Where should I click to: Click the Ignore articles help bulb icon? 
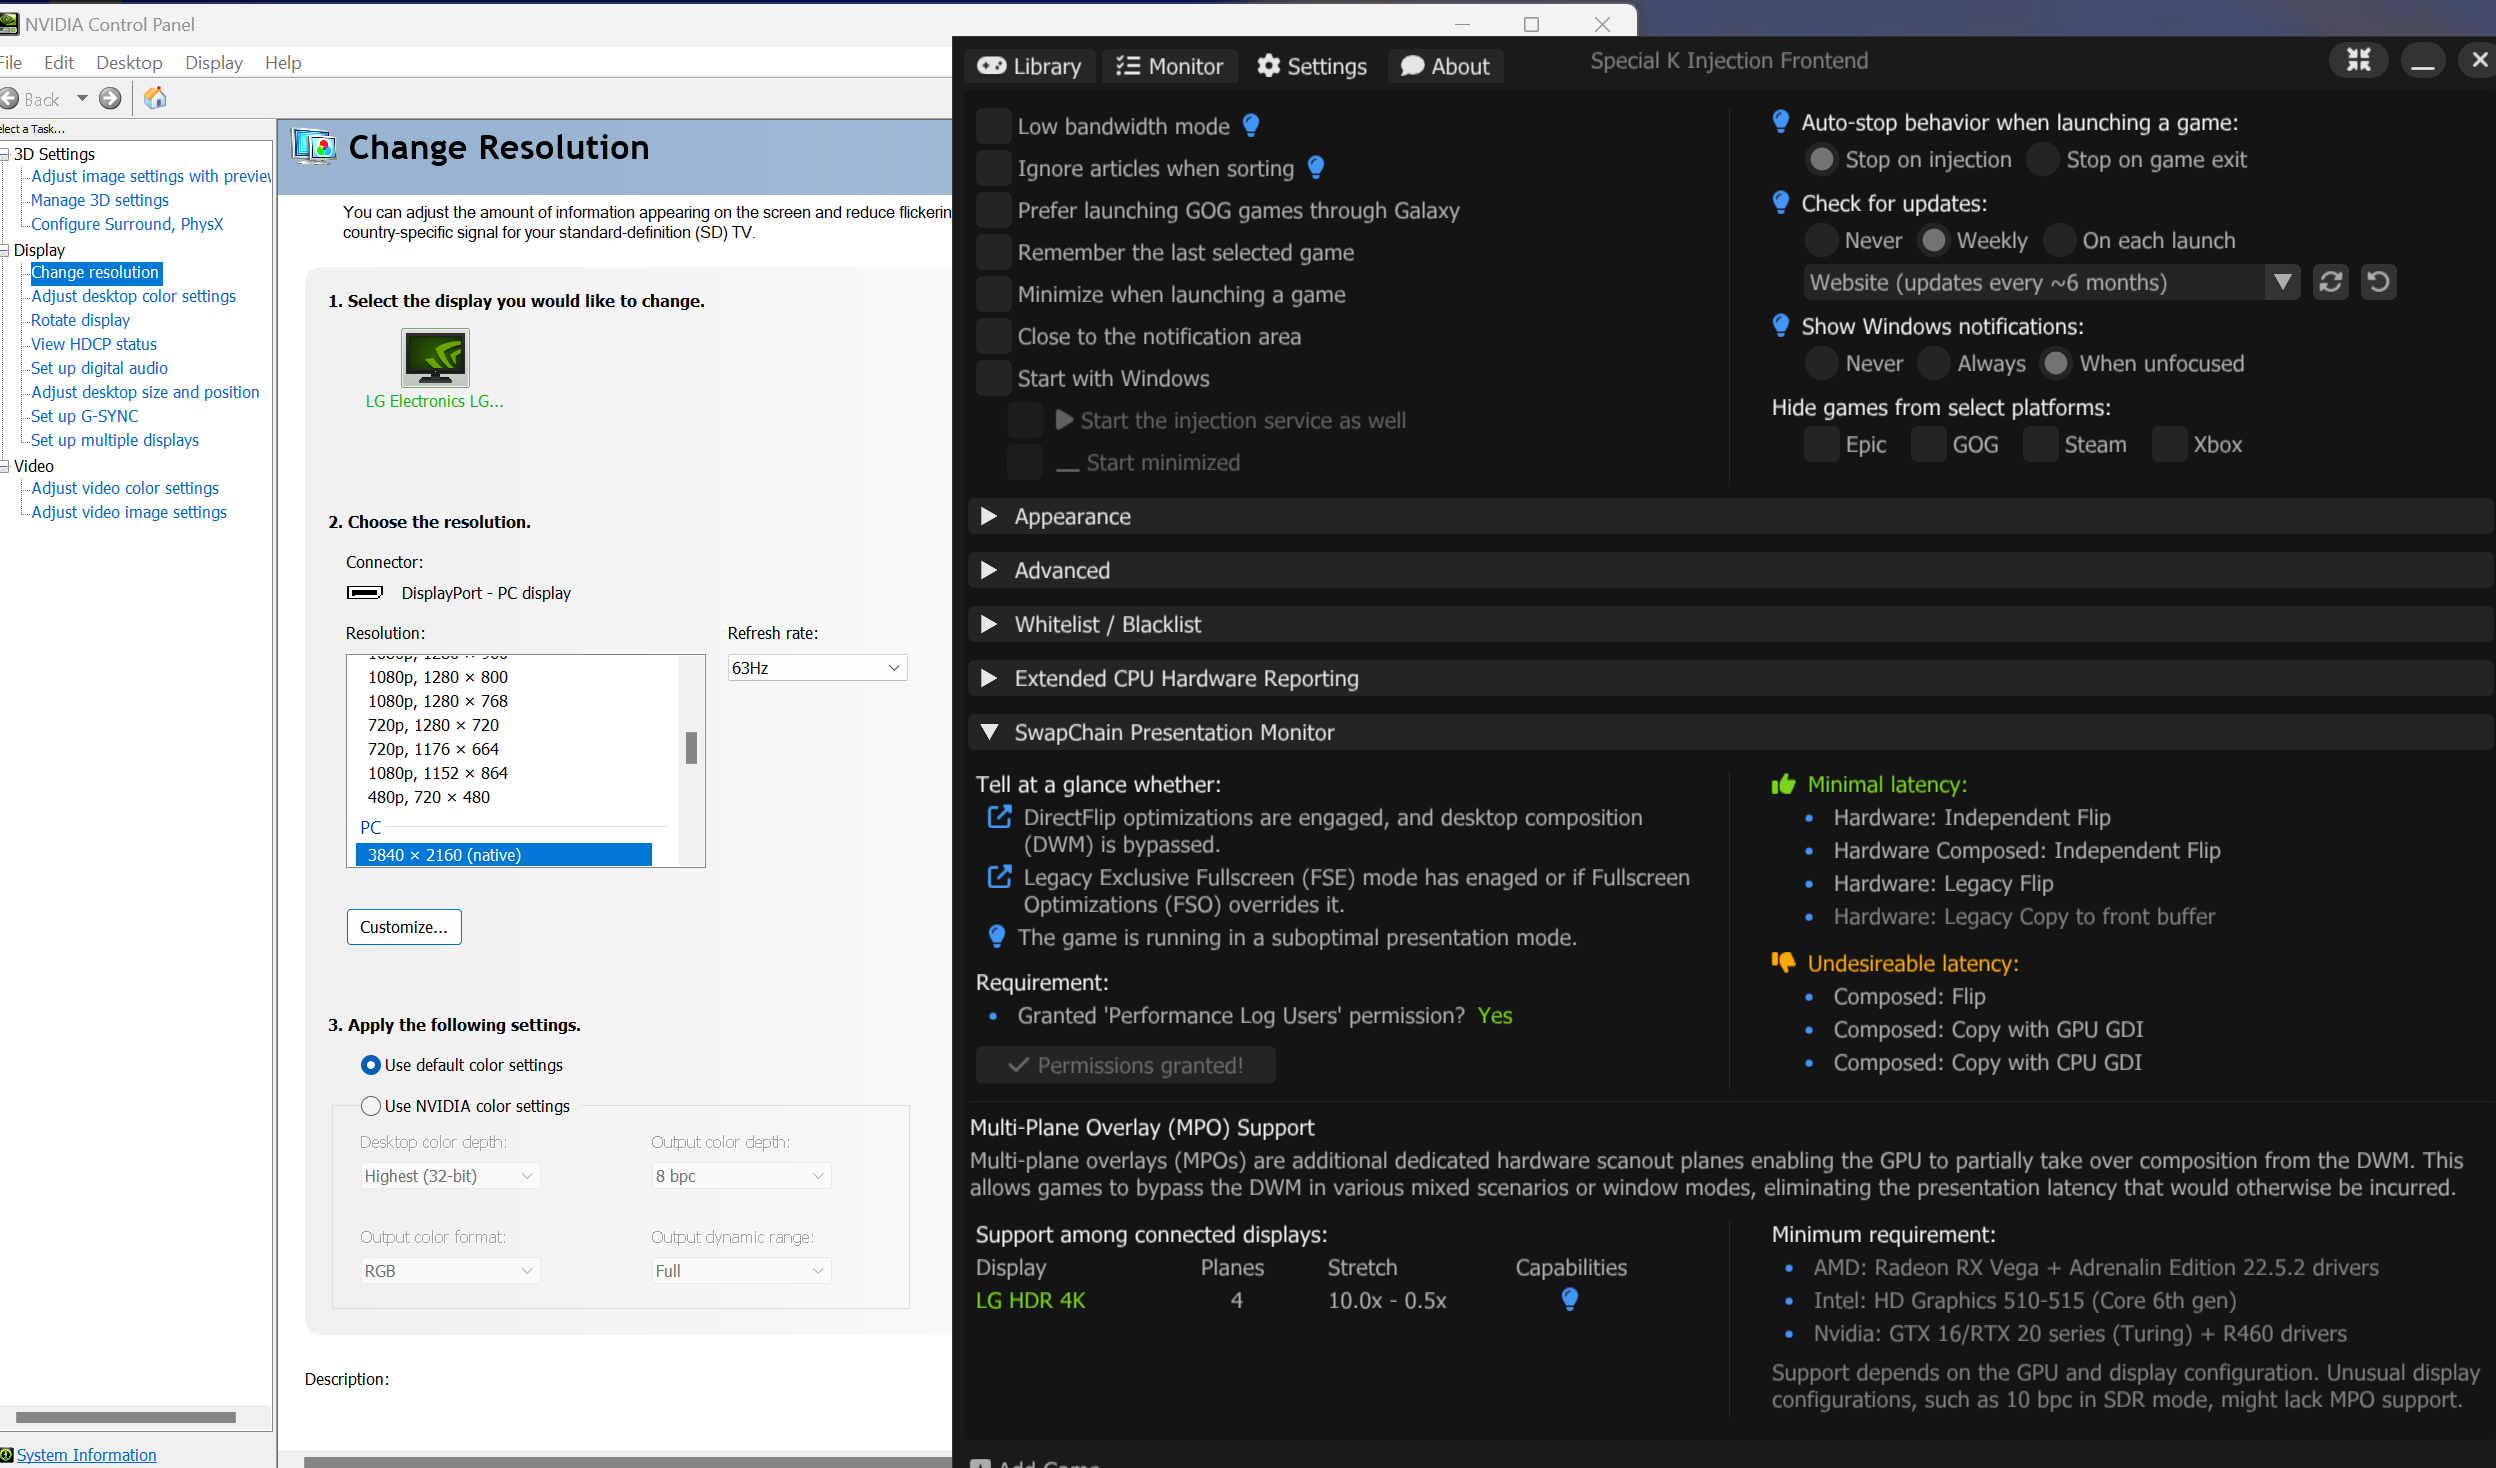pos(1316,167)
